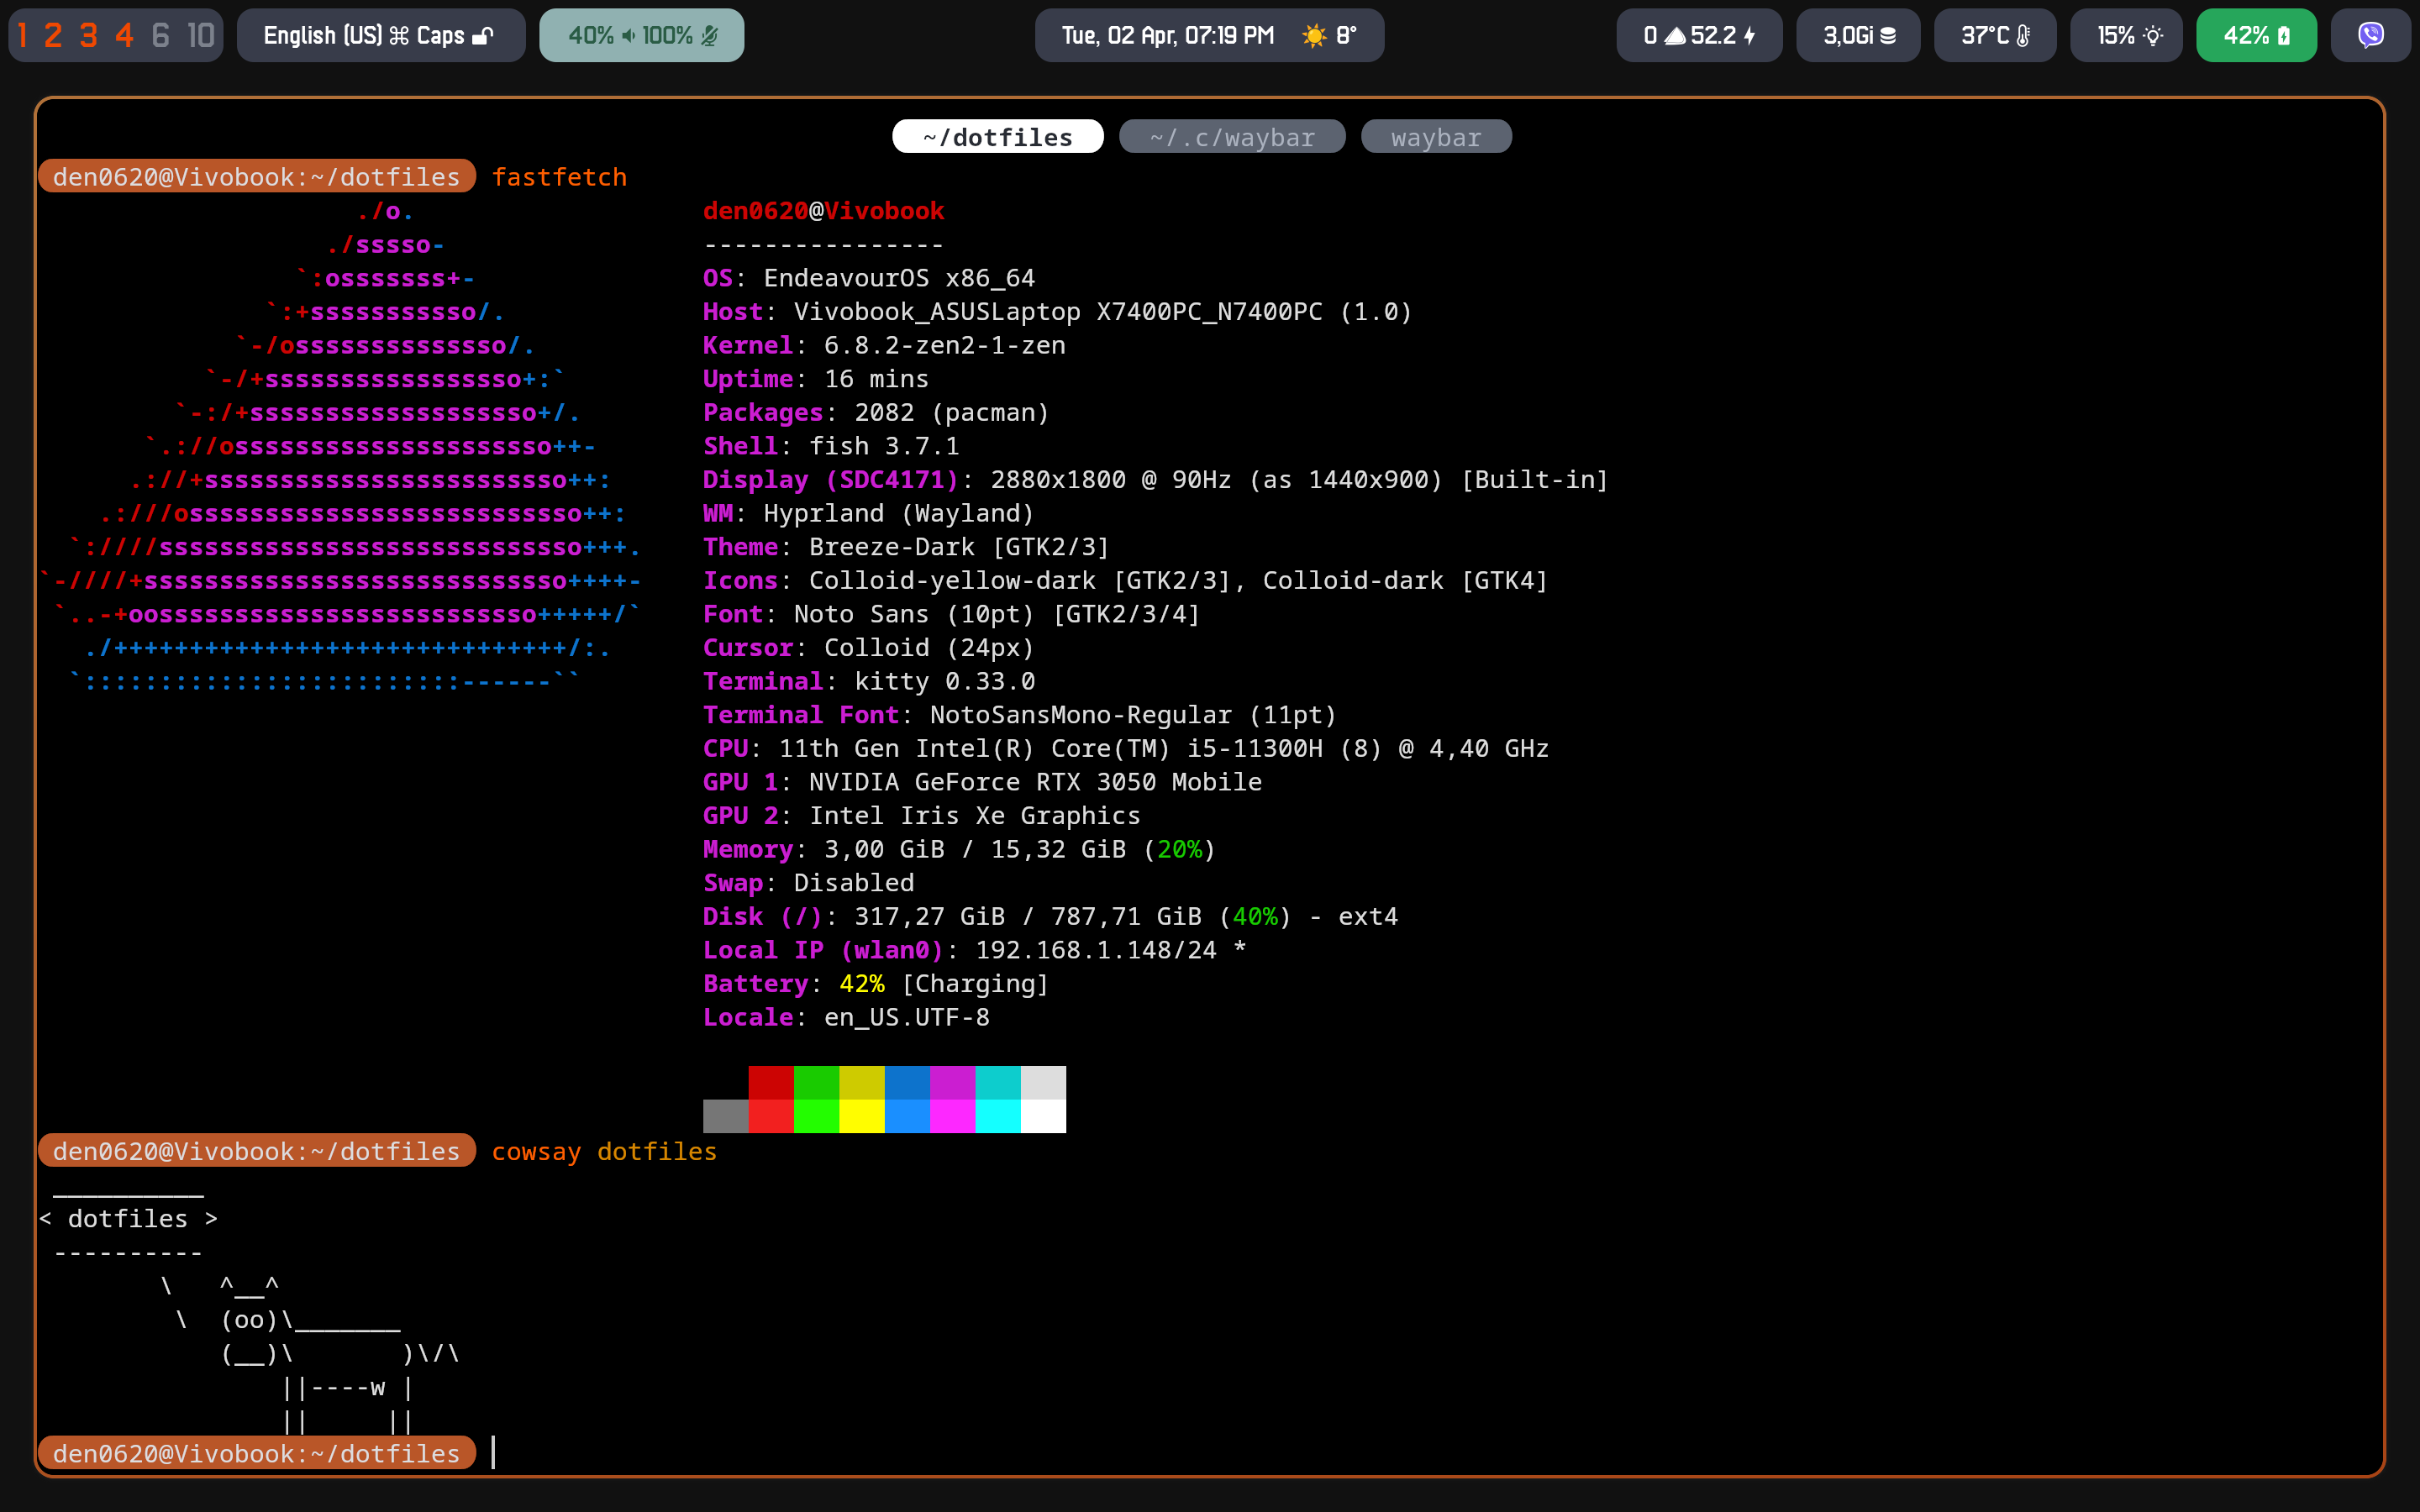Open the 3,0Gi memory usage module

(x=1858, y=36)
